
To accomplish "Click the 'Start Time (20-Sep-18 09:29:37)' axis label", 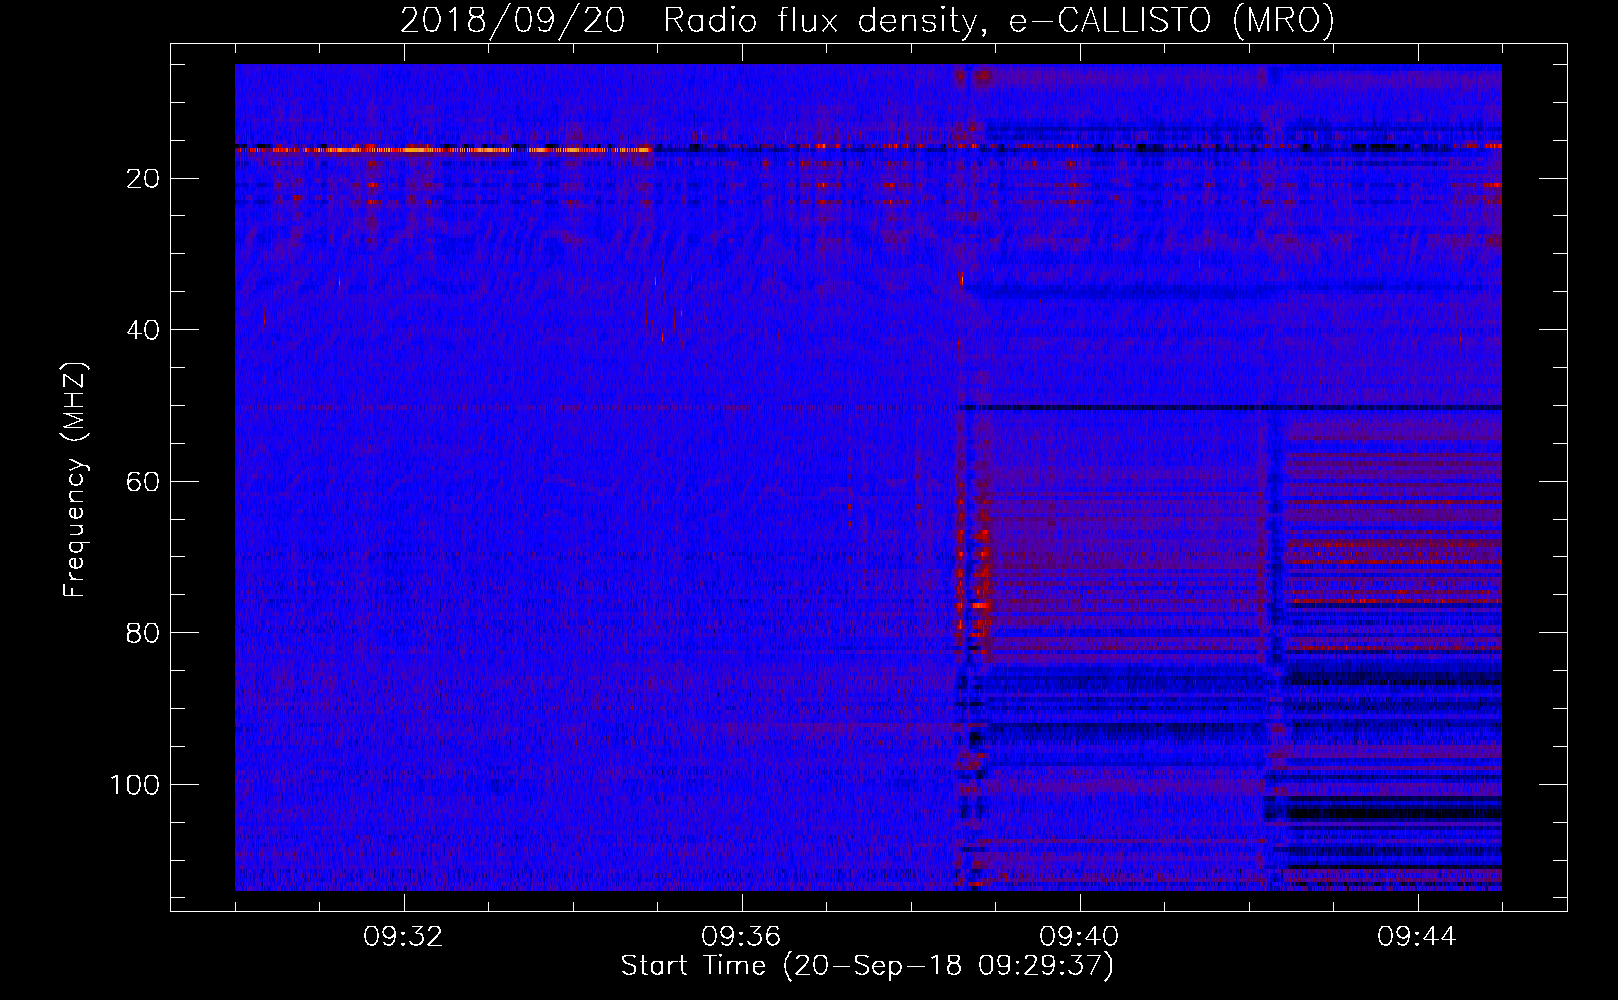I will tap(867, 966).
